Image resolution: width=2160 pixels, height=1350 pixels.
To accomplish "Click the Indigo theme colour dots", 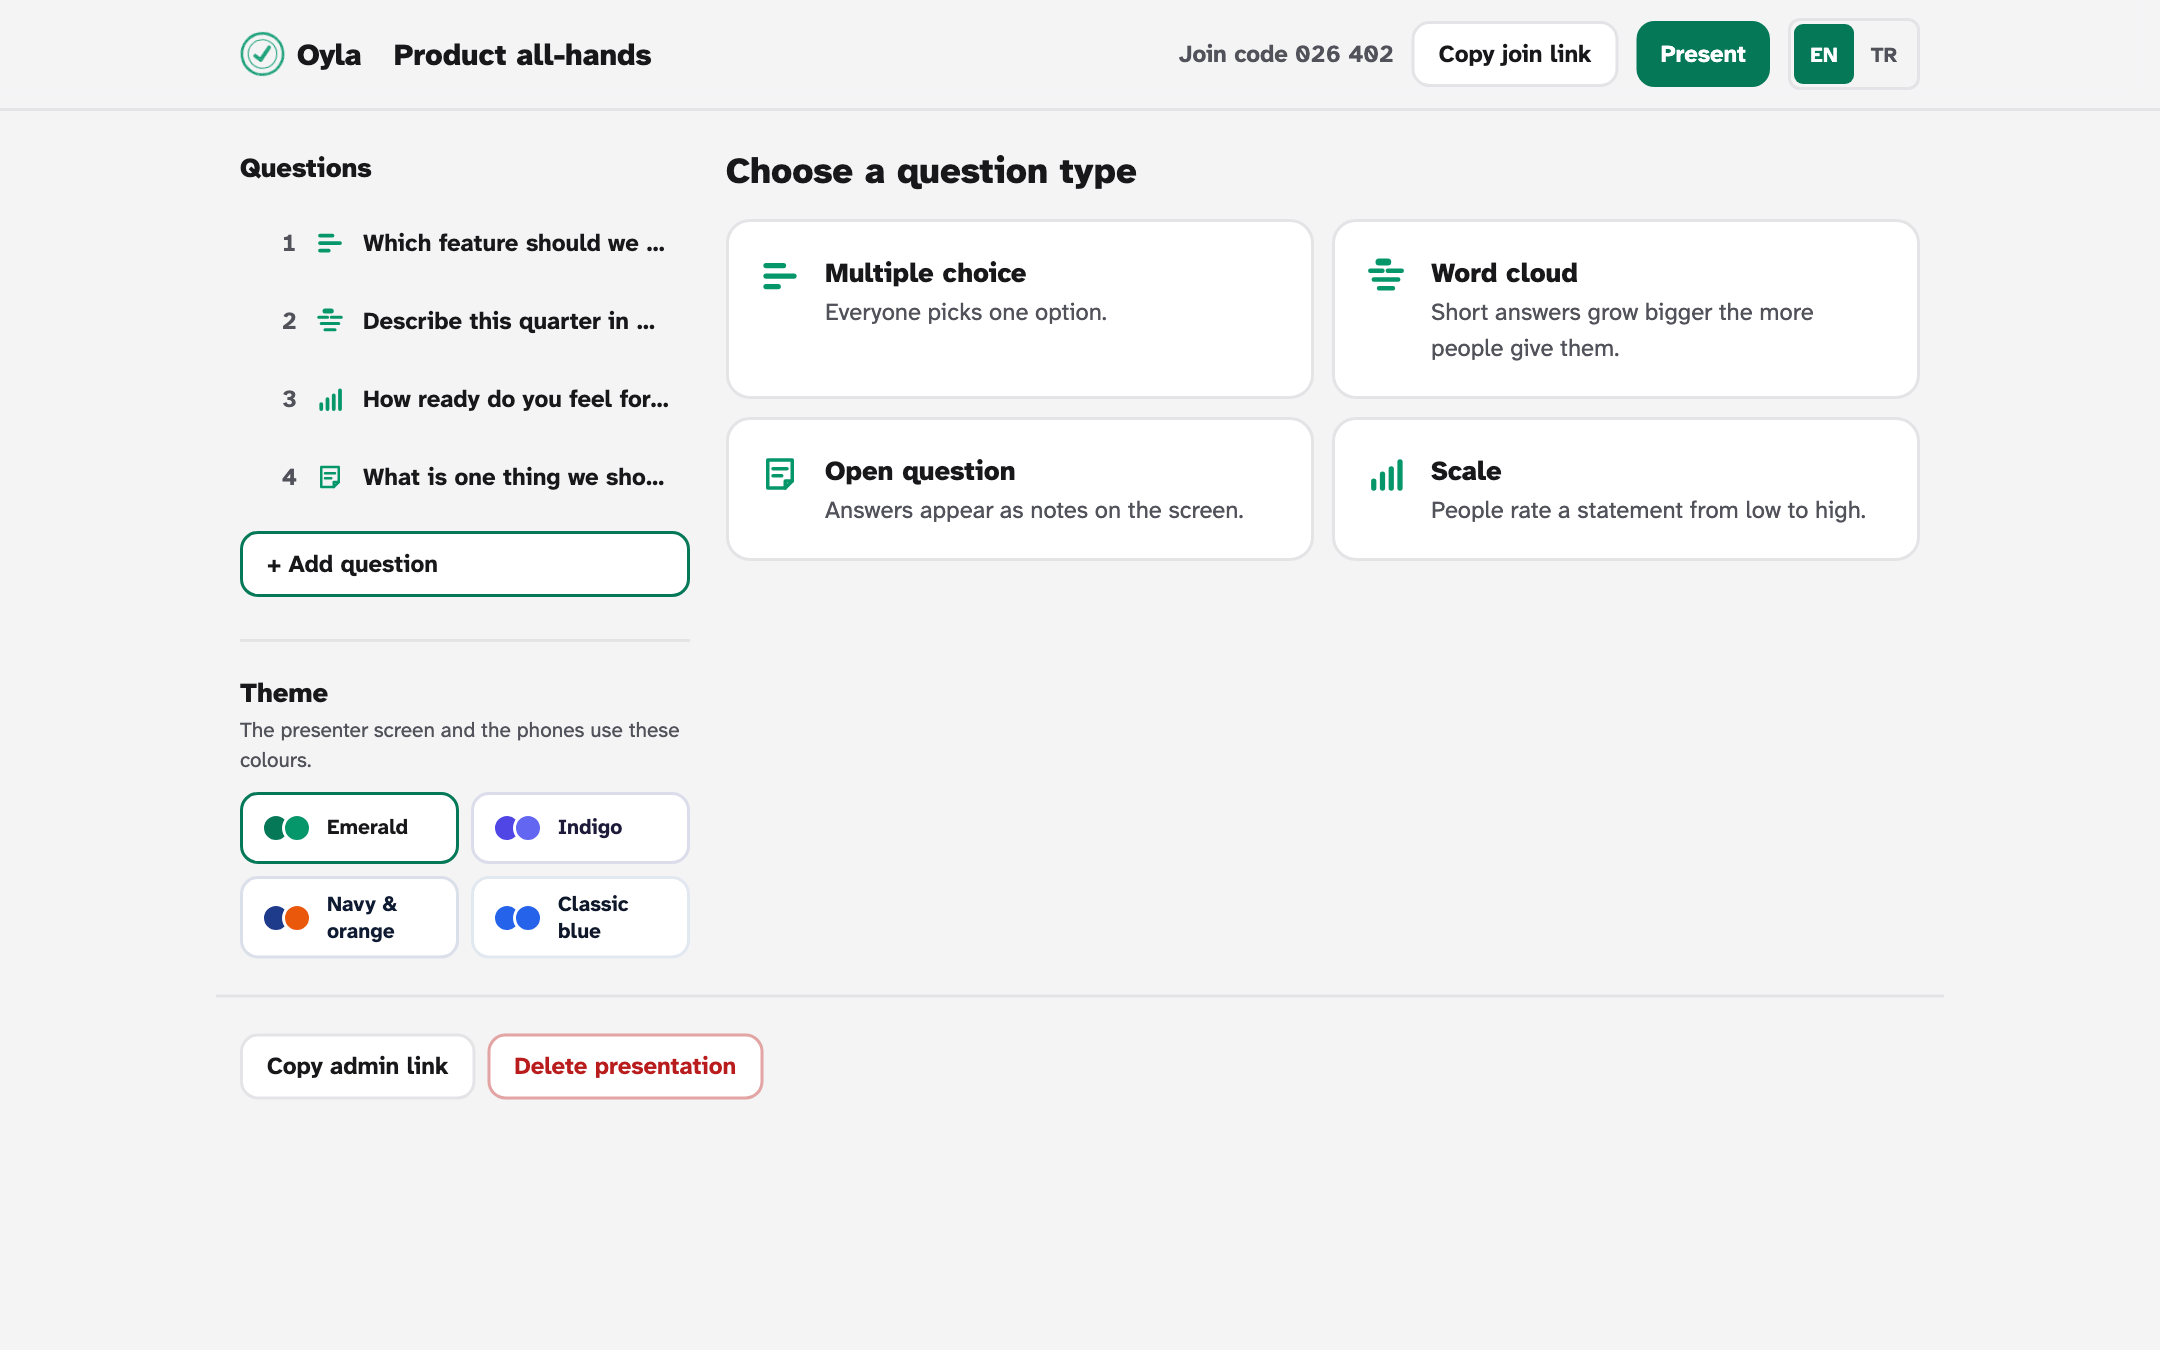I will (x=518, y=827).
